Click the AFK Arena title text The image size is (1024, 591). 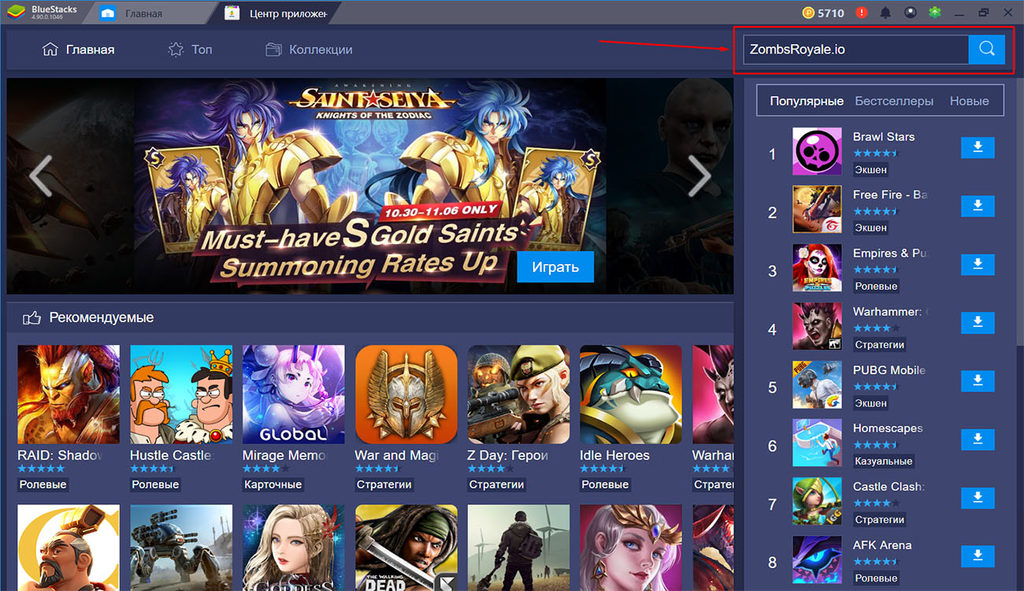point(882,545)
